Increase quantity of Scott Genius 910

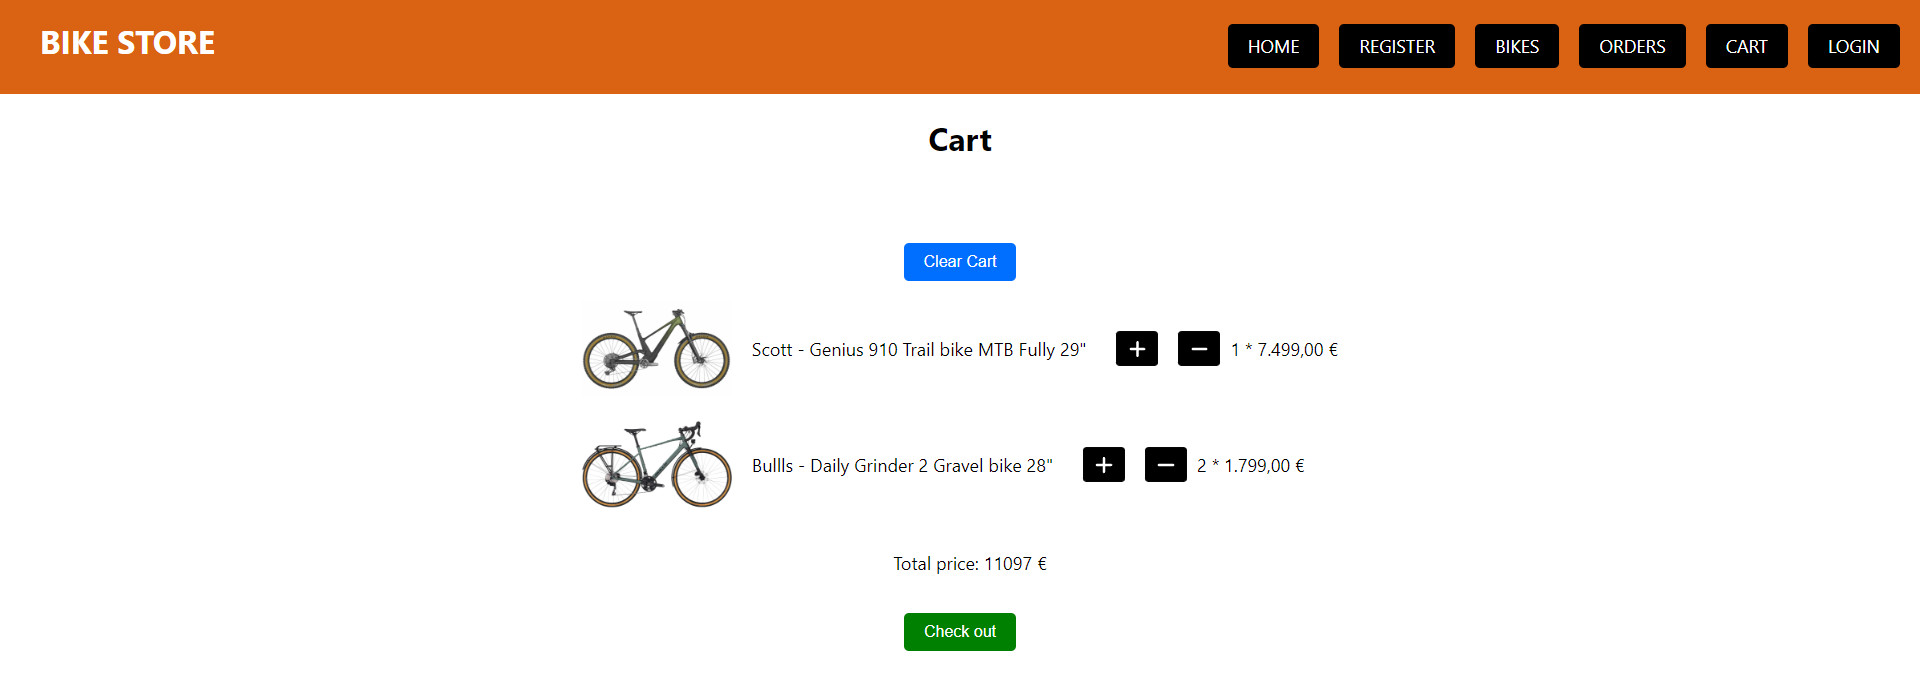[x=1136, y=349]
